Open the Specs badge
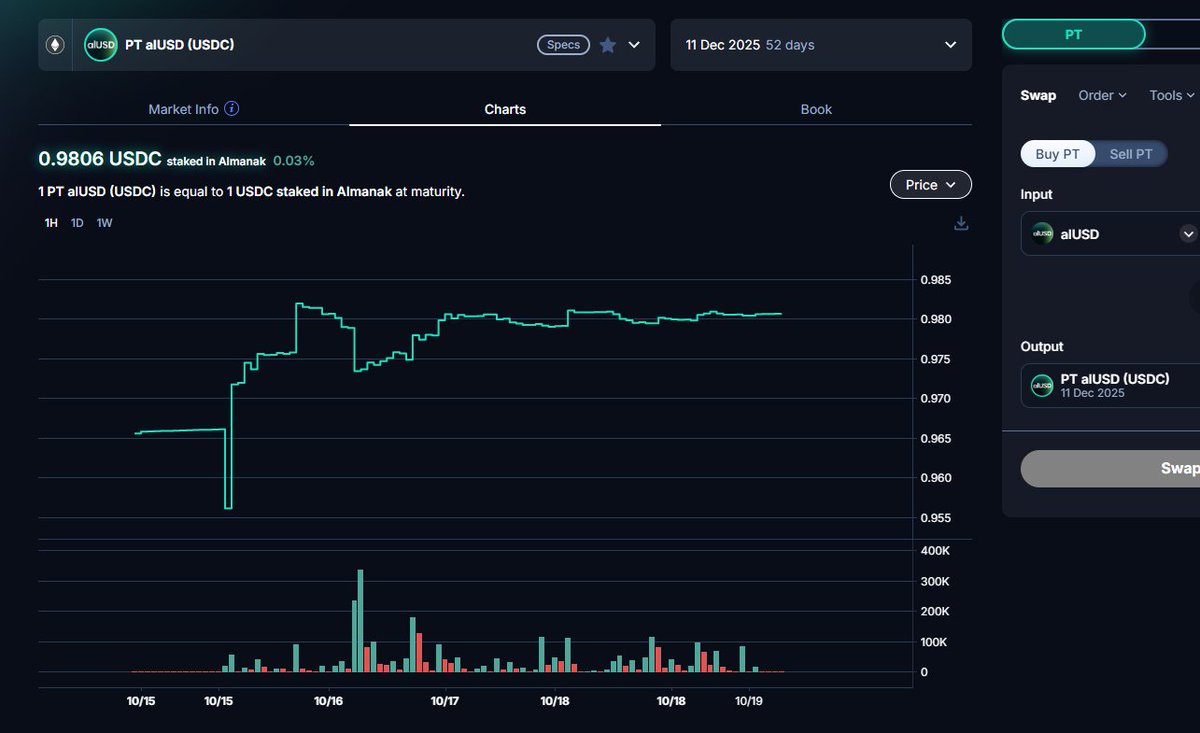Image resolution: width=1200 pixels, height=733 pixels. pos(564,45)
